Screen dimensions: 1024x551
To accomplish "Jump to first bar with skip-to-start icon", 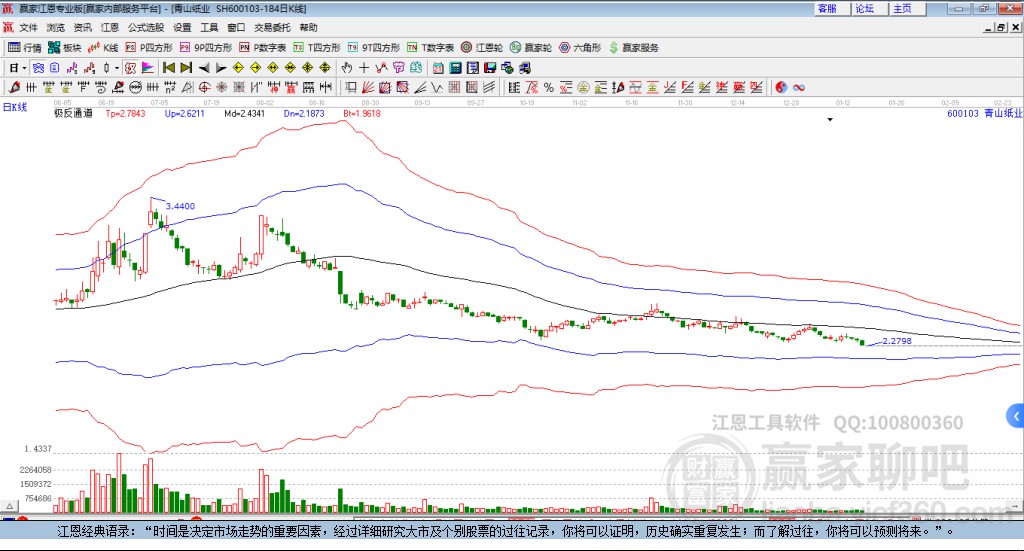I will [168, 68].
